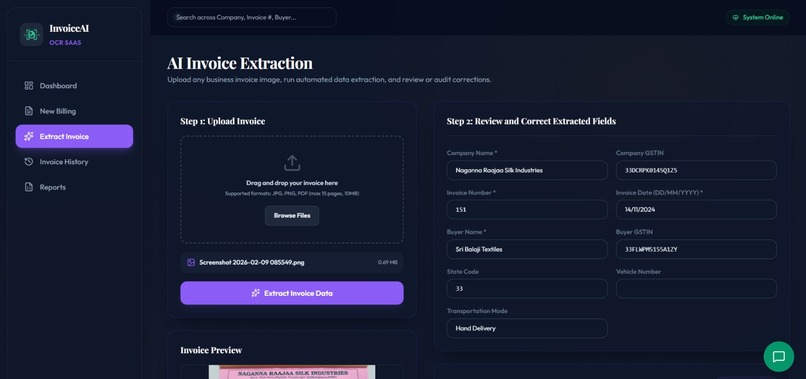The image size is (806, 379).
Task: Go to New Billing
Action: click(75, 111)
